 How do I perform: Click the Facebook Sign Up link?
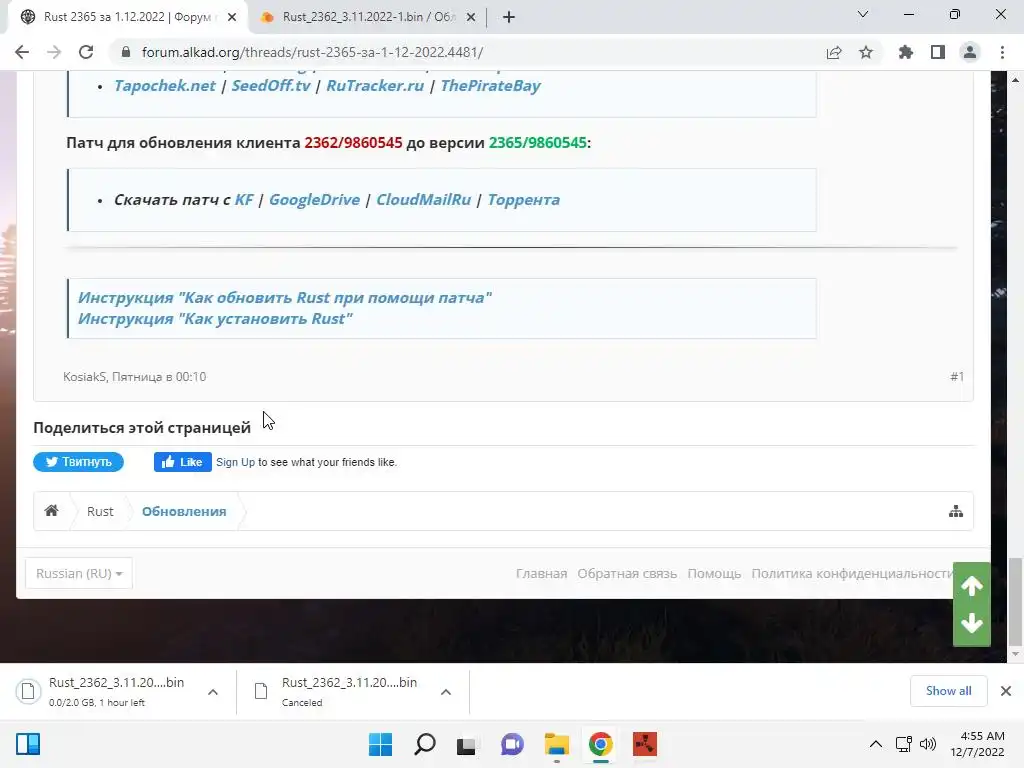coord(235,462)
